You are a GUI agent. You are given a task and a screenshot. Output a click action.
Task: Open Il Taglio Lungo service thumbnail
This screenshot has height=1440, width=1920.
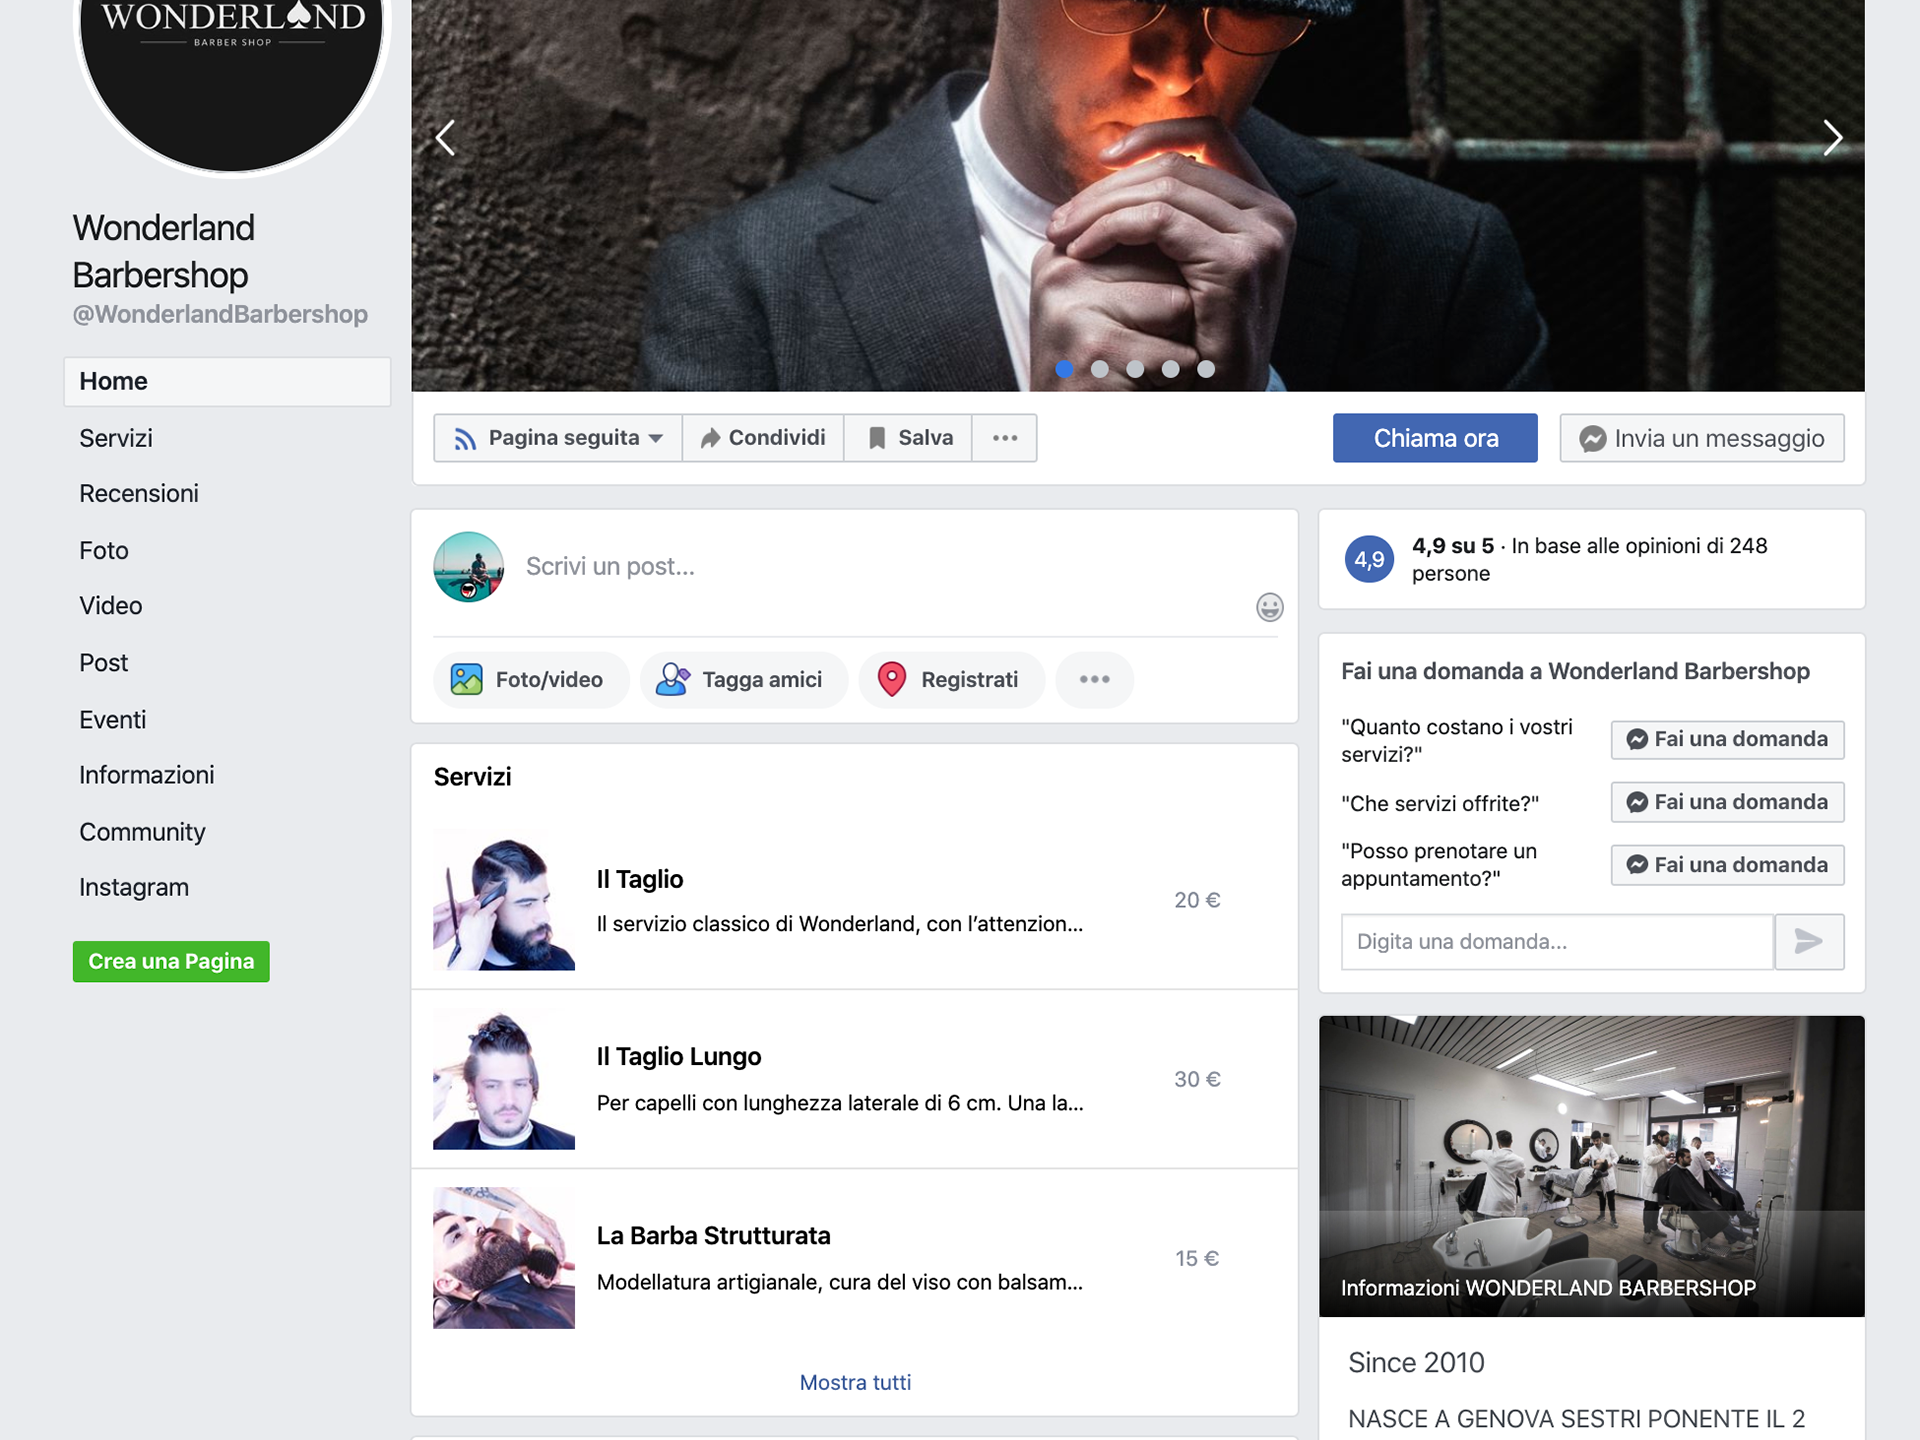coord(504,1078)
